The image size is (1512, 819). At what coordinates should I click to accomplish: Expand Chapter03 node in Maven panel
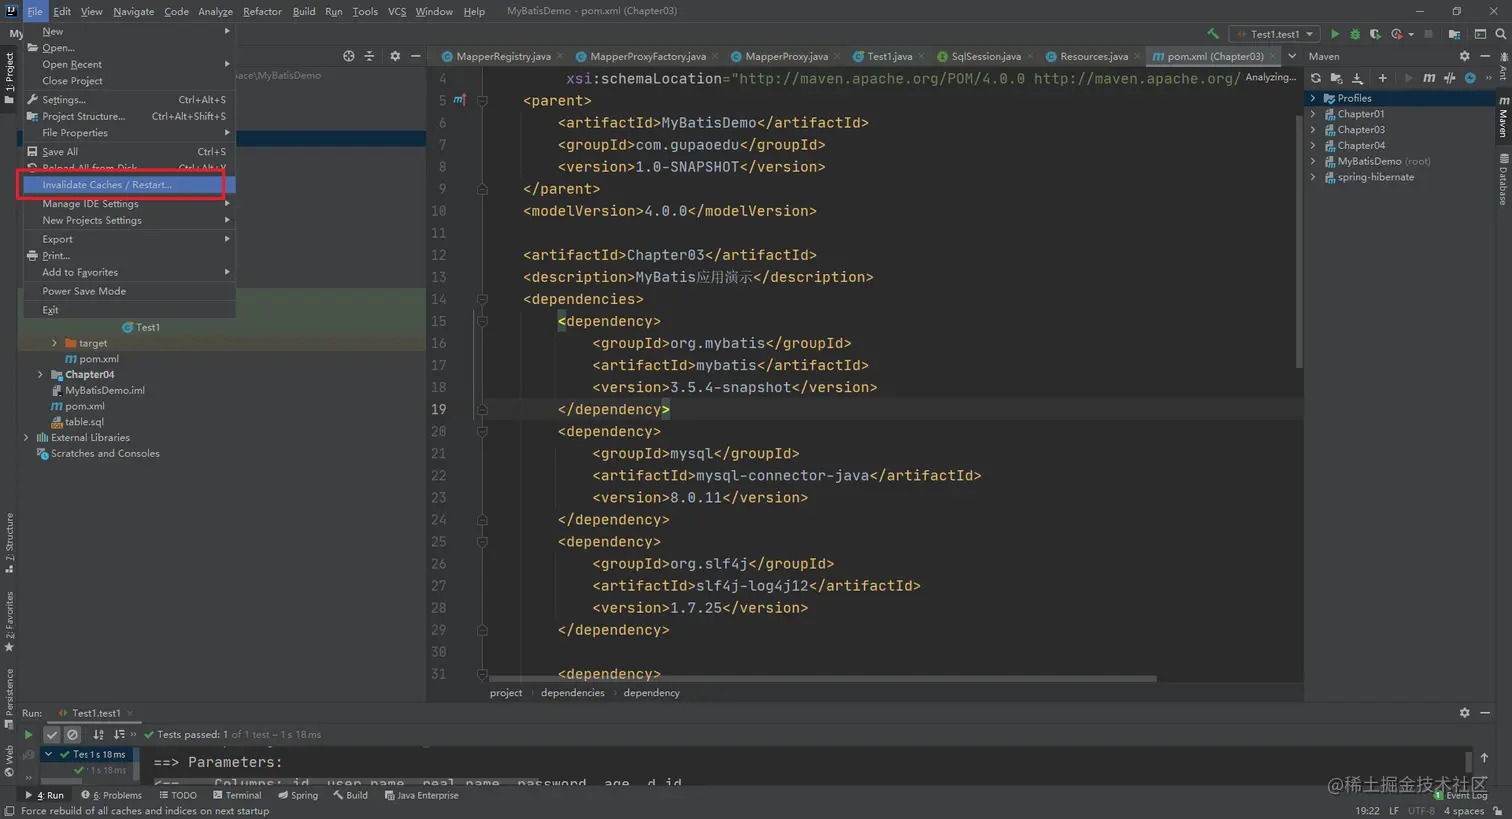pyautogui.click(x=1313, y=130)
